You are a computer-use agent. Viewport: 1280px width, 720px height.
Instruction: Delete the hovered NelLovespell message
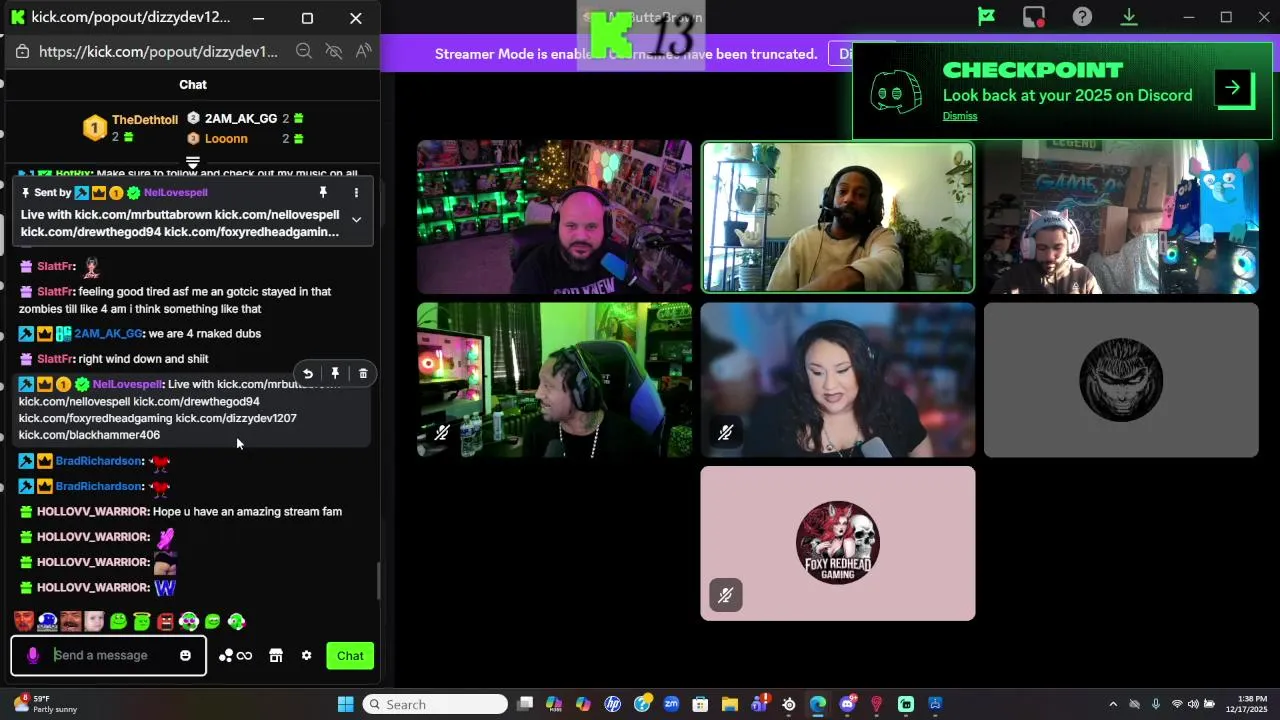(x=363, y=374)
